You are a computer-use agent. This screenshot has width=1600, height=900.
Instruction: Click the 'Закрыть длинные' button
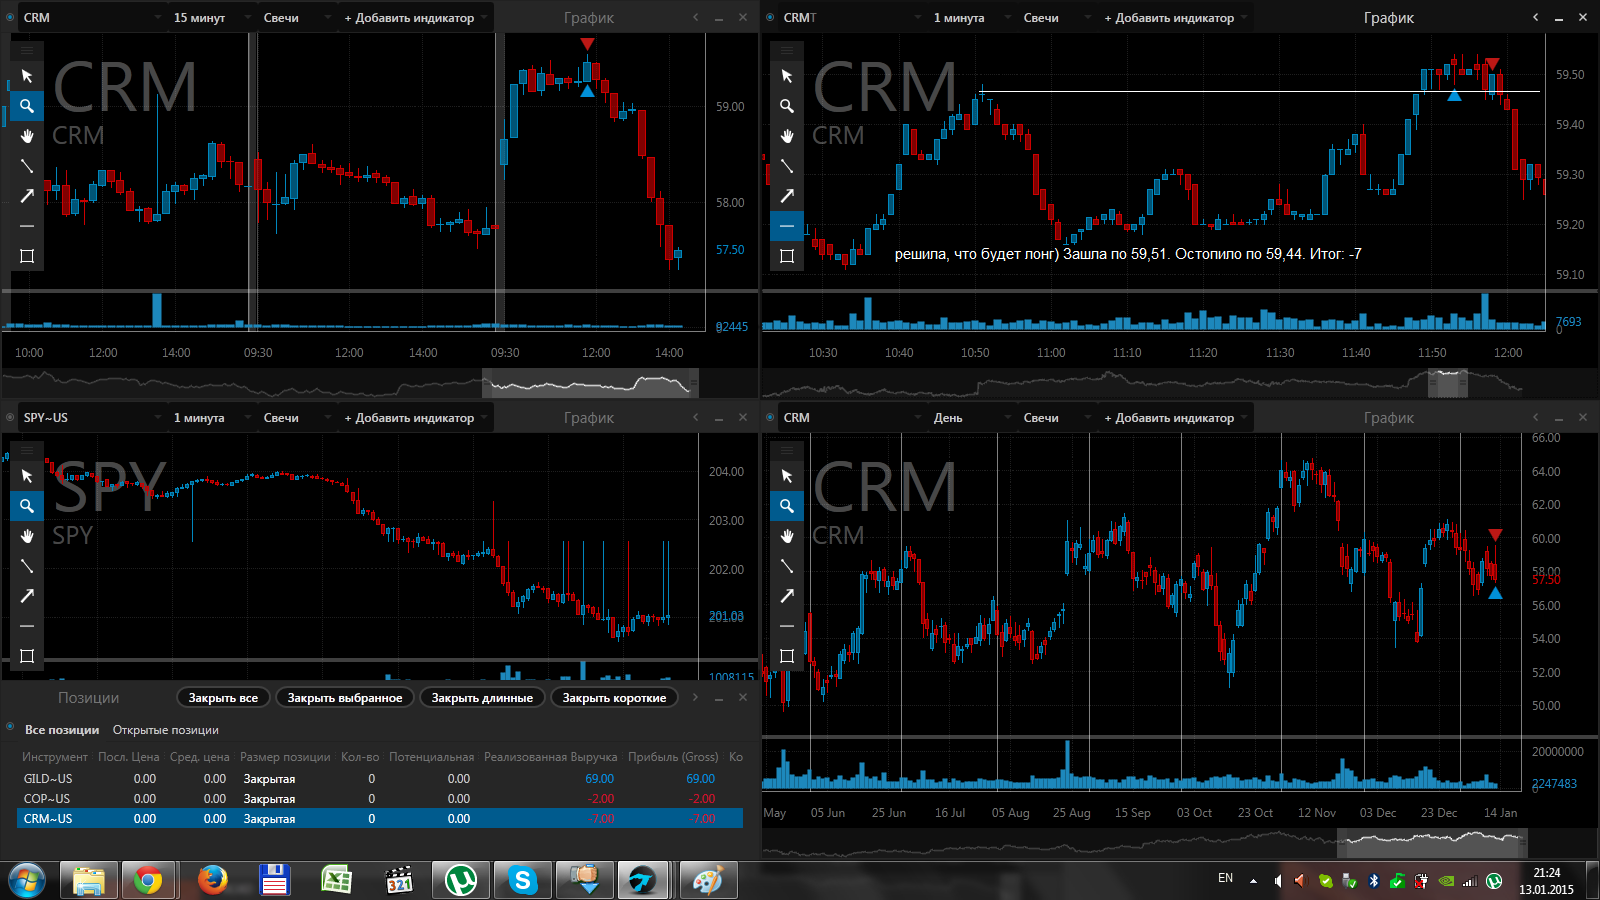[482, 698]
